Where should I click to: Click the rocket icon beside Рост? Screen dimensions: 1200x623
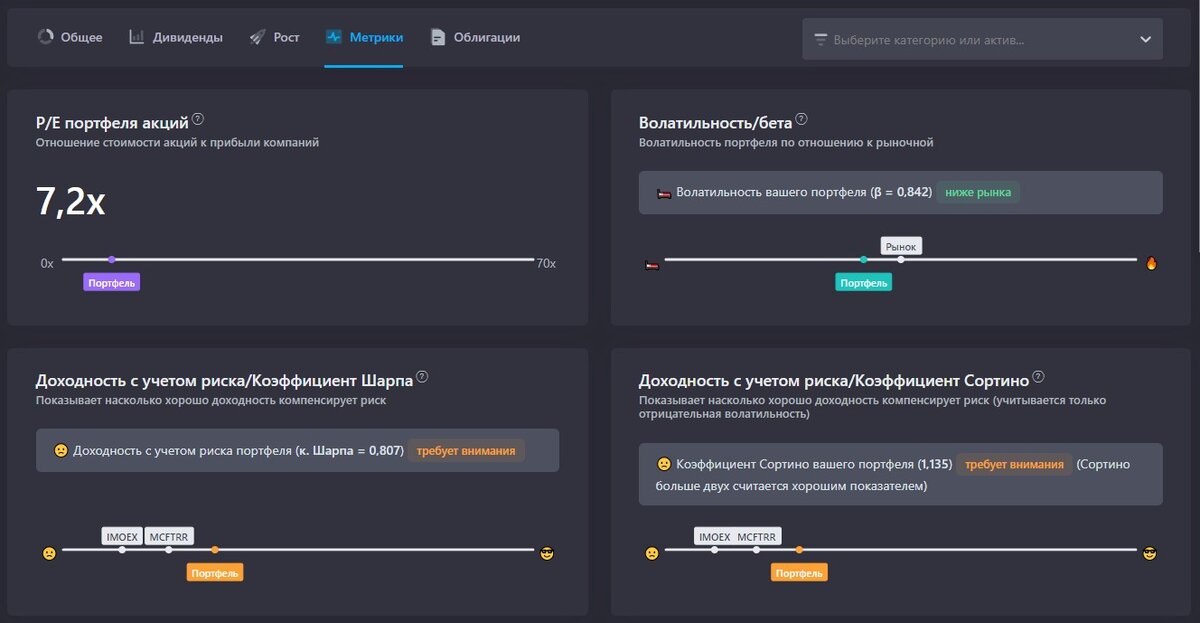pyautogui.click(x=257, y=37)
